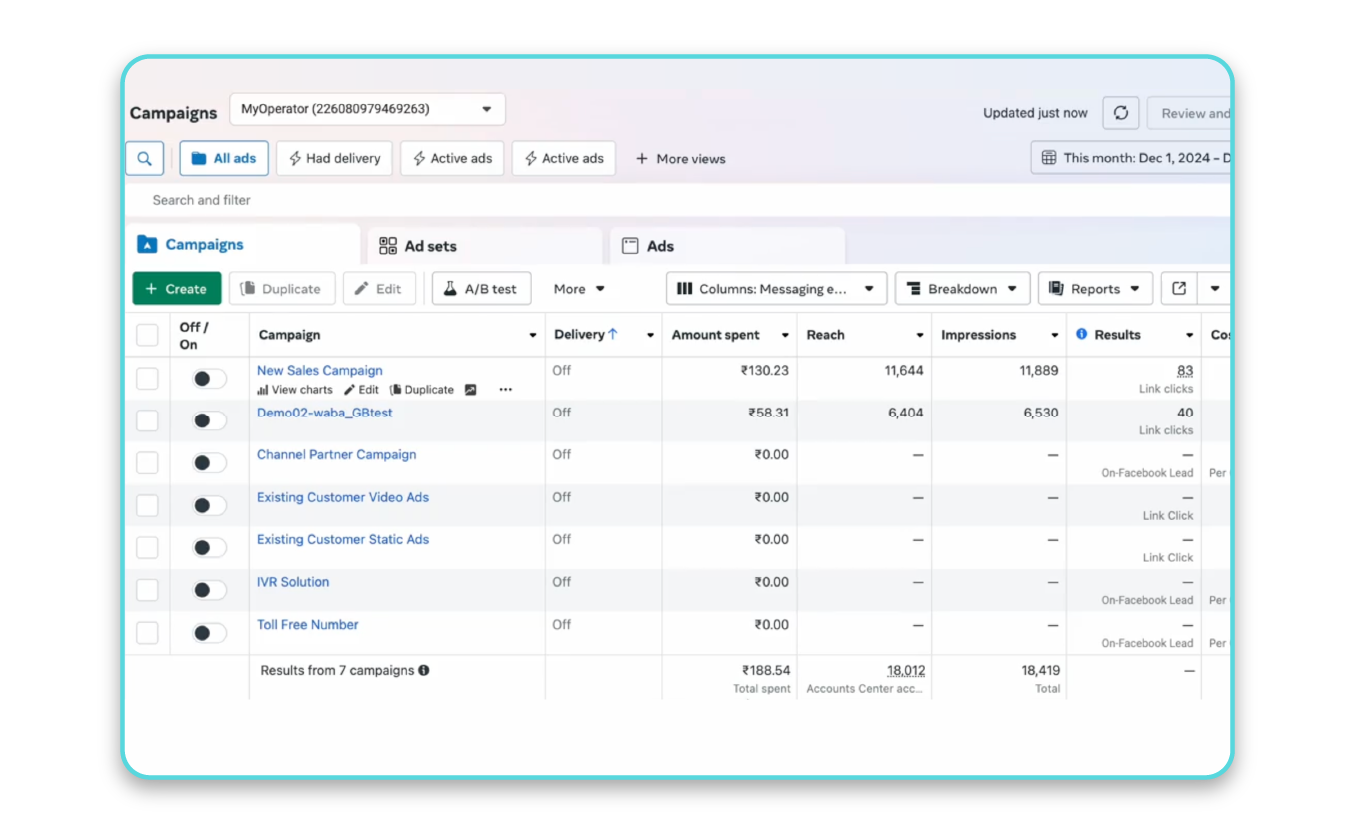Viewport: 1355px width, 835px height.
Task: Open the search icon next to All ads
Action: pyautogui.click(x=144, y=157)
